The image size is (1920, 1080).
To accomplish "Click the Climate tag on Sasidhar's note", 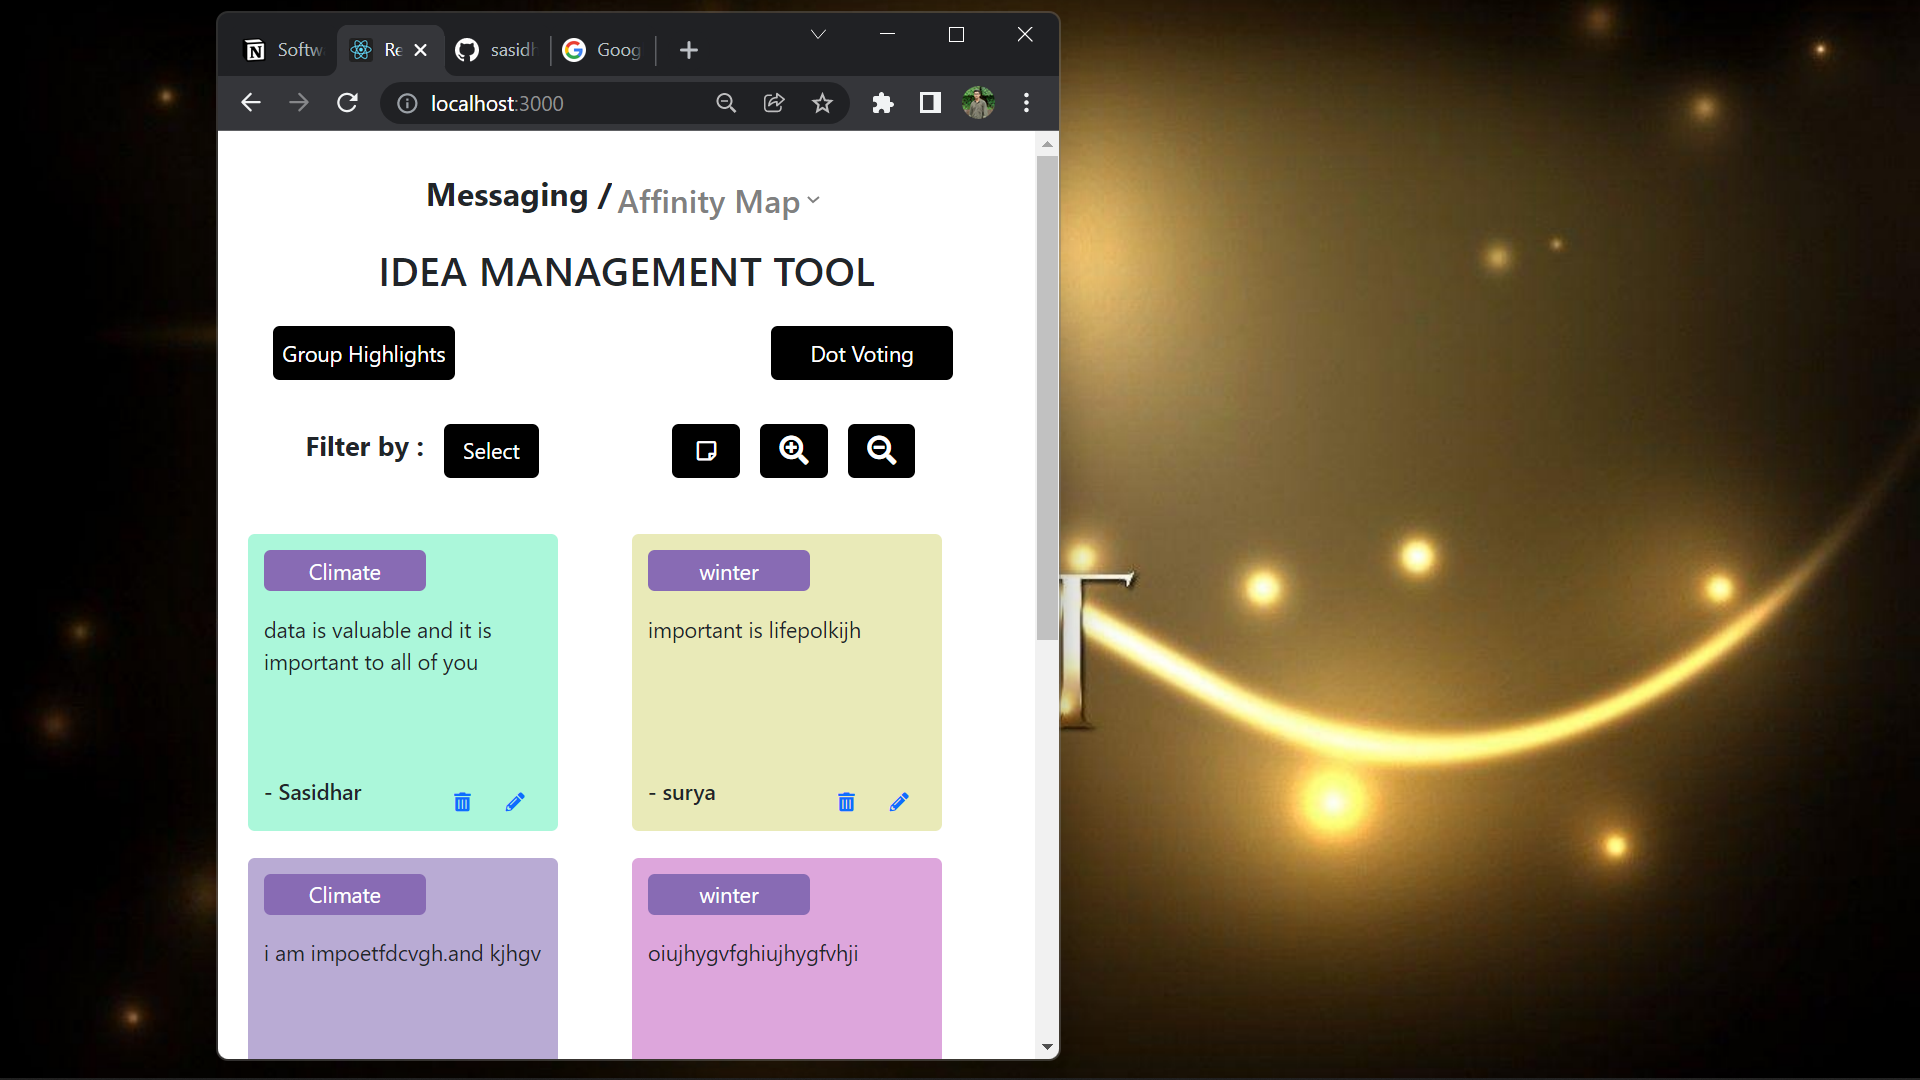I will [x=345, y=571].
